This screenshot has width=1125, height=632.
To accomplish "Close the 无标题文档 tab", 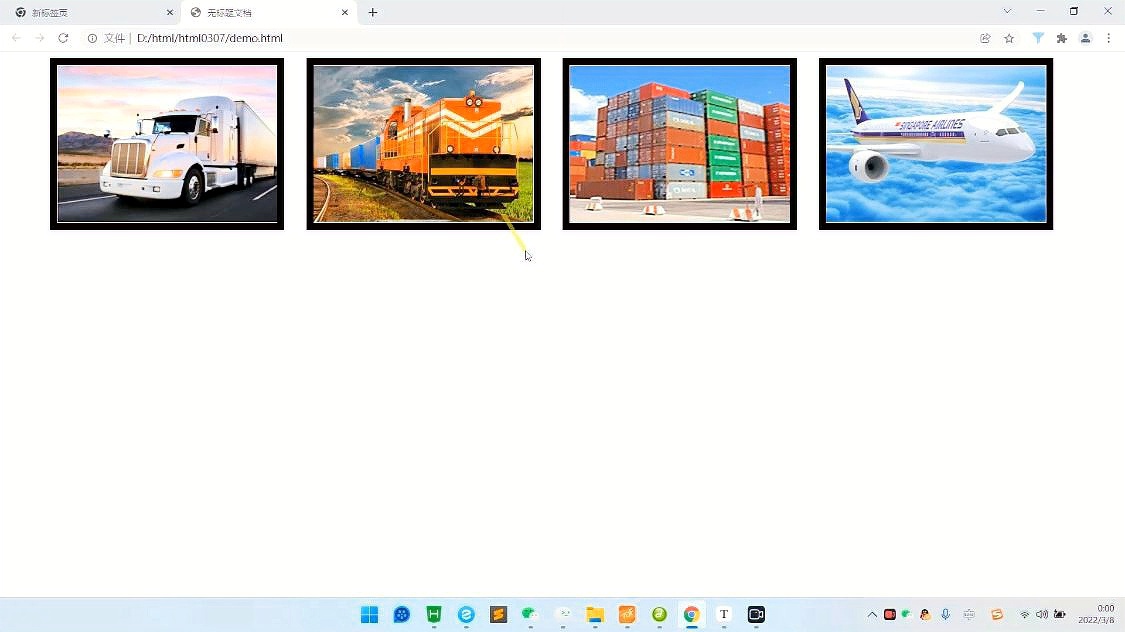I will pos(344,12).
